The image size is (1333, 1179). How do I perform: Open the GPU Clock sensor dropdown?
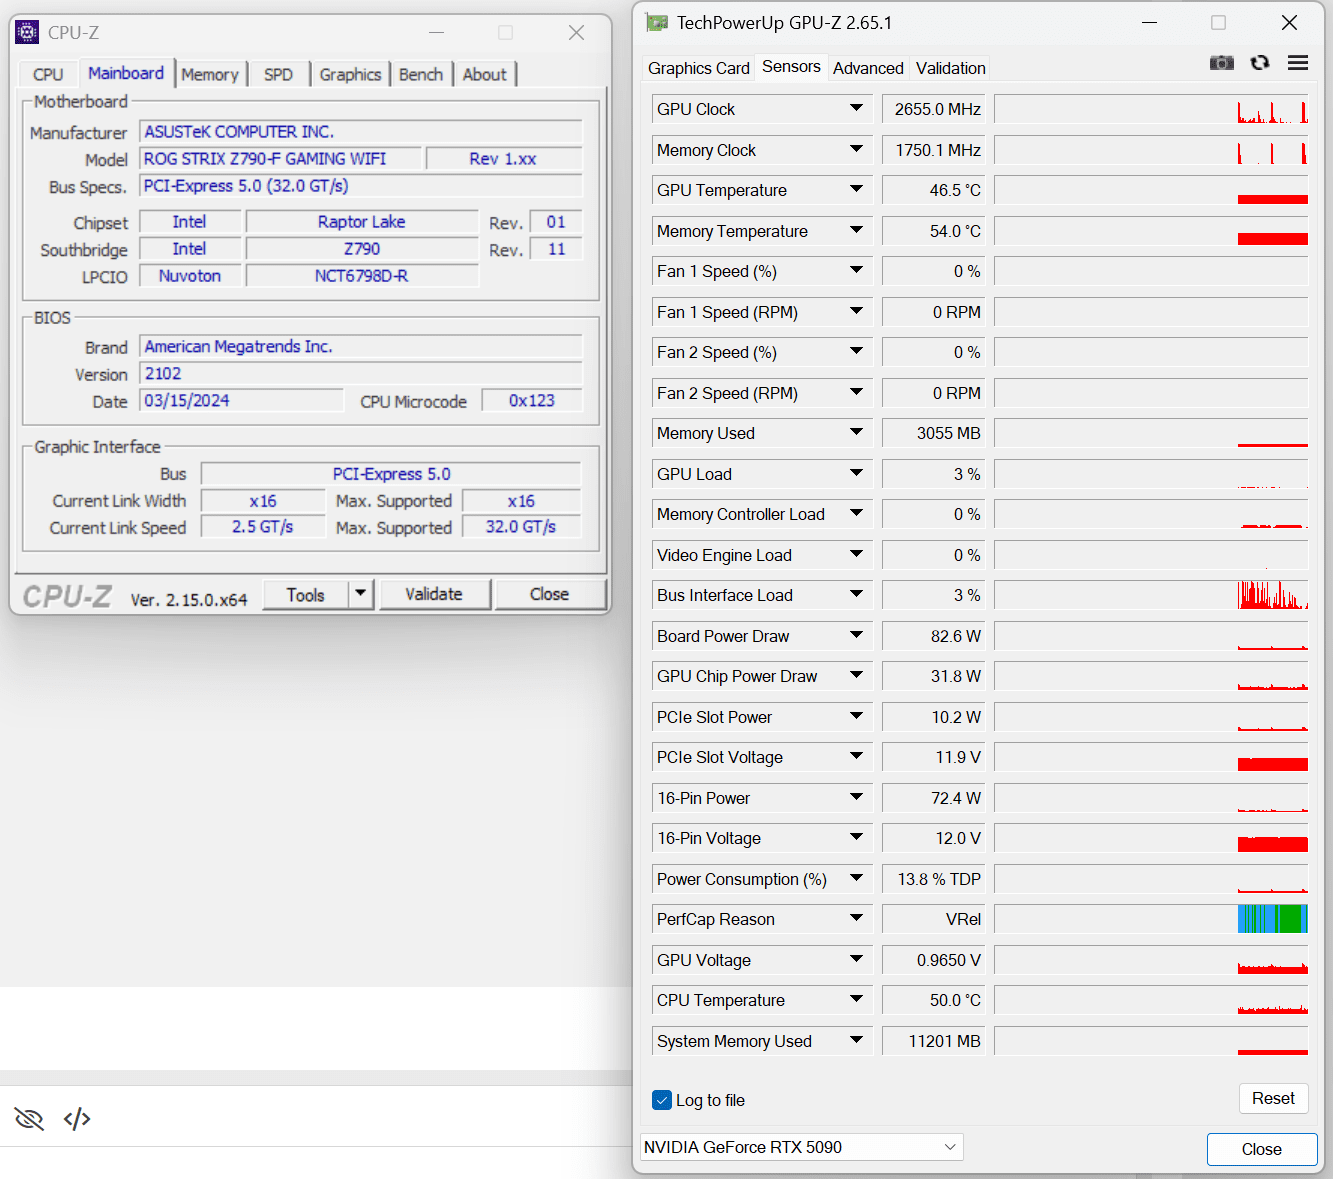(856, 108)
